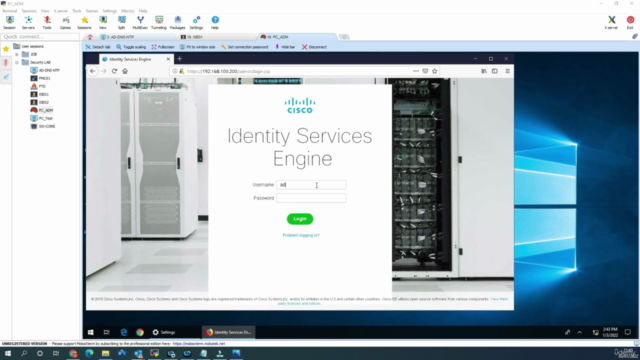
Task: Click Fit to window size
Action: point(197,47)
